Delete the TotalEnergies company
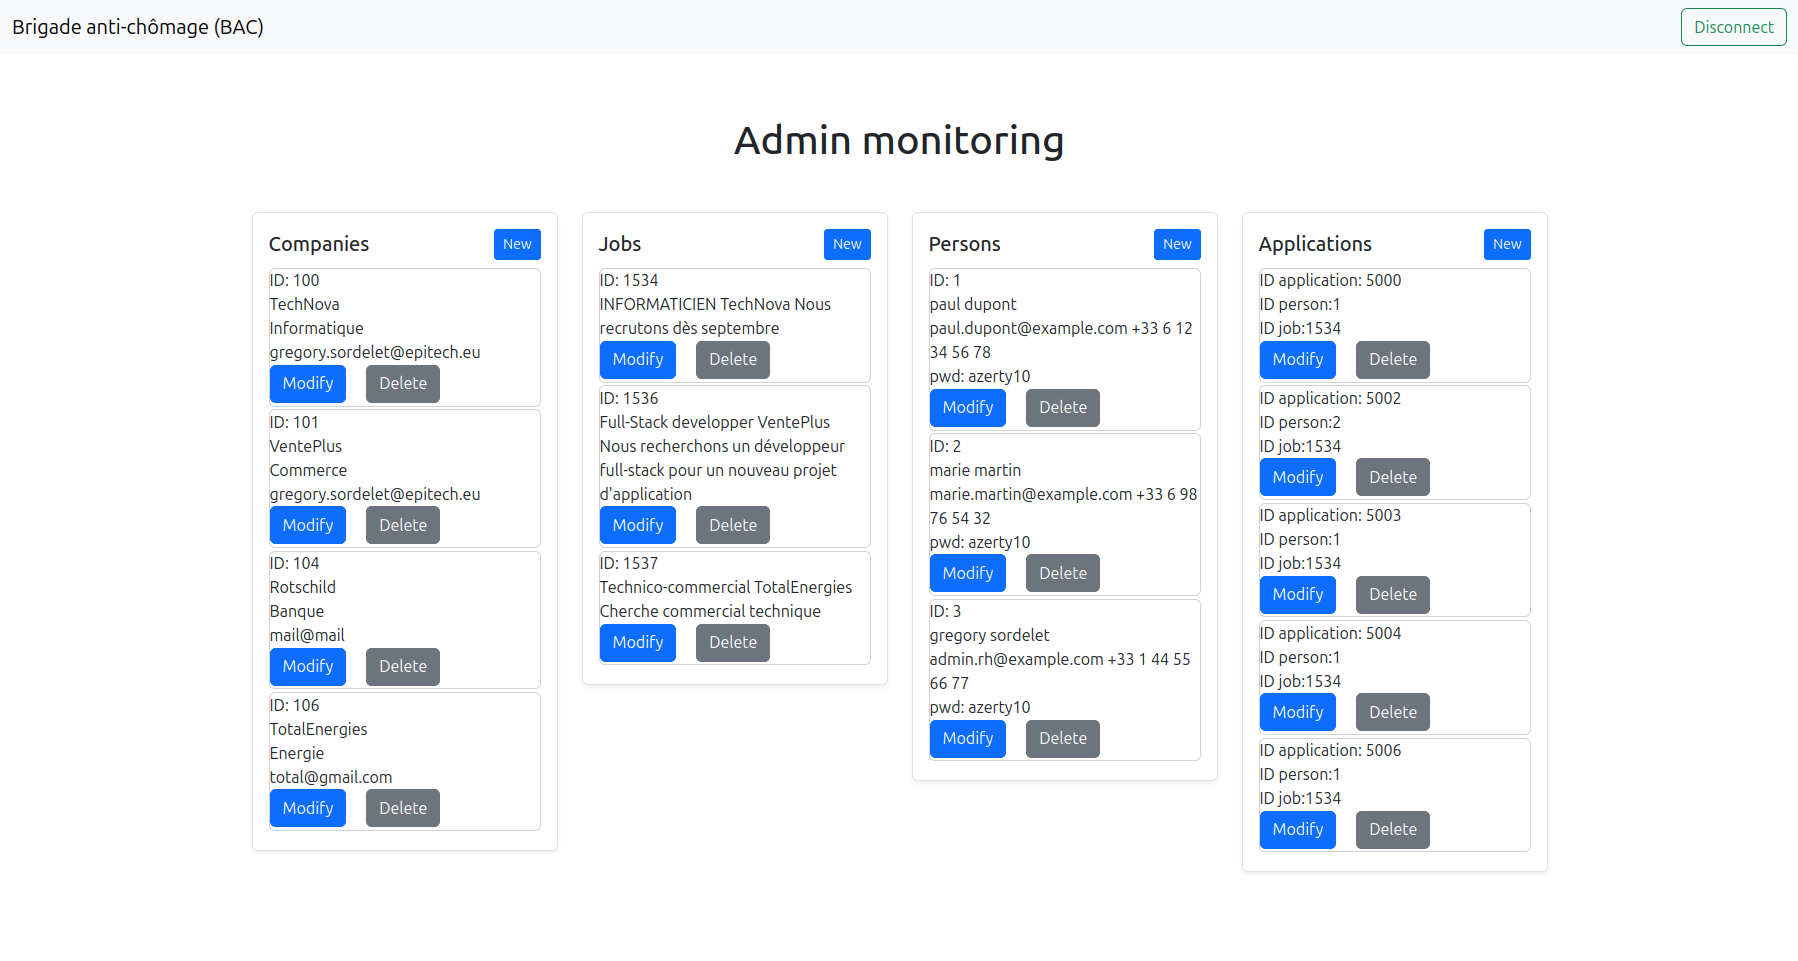The width and height of the screenshot is (1798, 961). coord(402,808)
